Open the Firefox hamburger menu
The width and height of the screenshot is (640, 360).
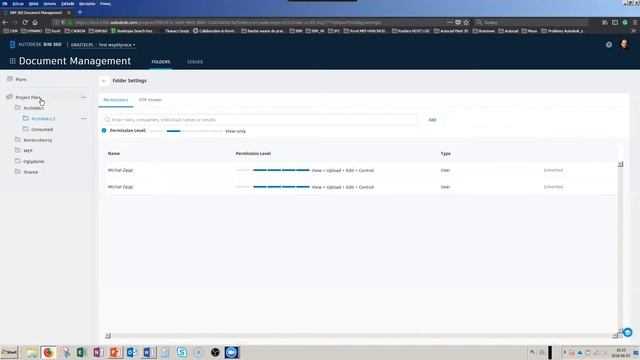(x=635, y=22)
